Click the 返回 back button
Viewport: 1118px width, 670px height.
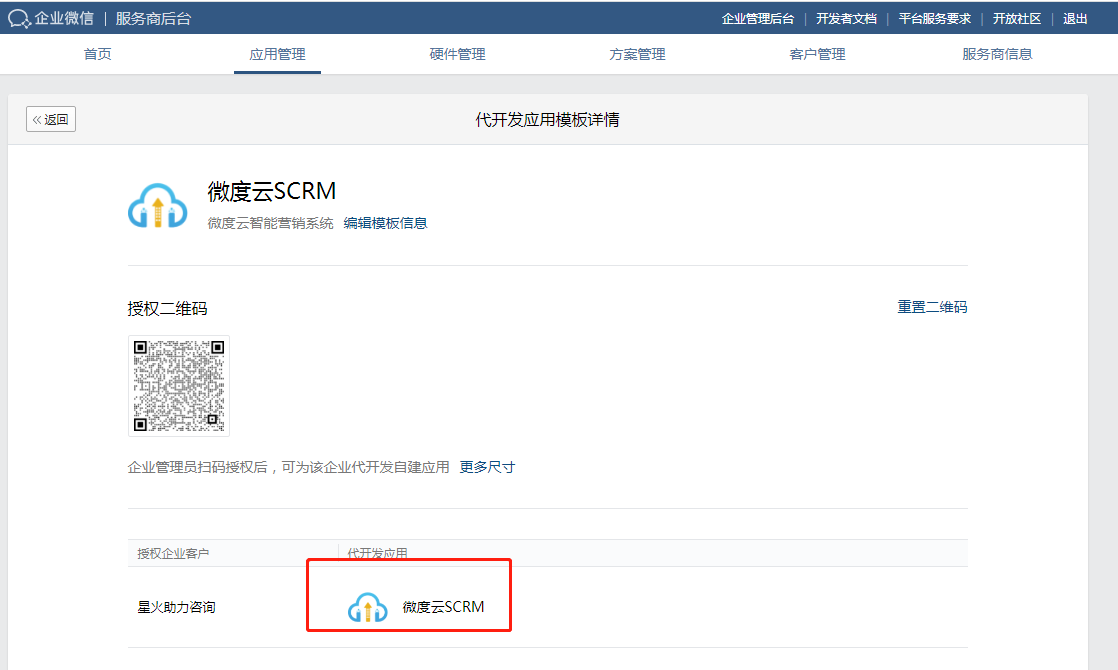51,119
